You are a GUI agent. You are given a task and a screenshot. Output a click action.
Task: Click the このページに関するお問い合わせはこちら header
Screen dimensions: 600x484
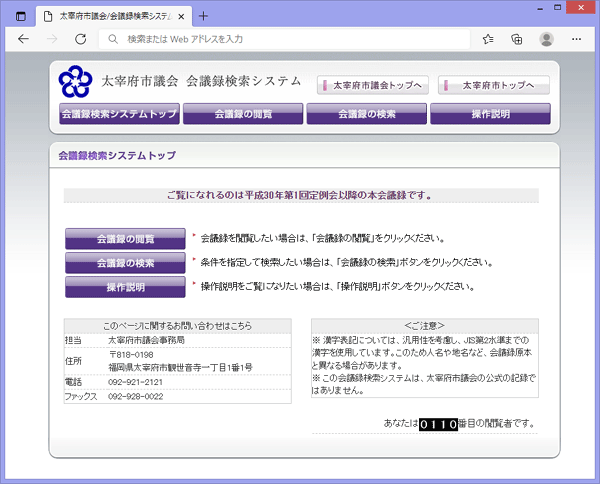(x=178, y=326)
